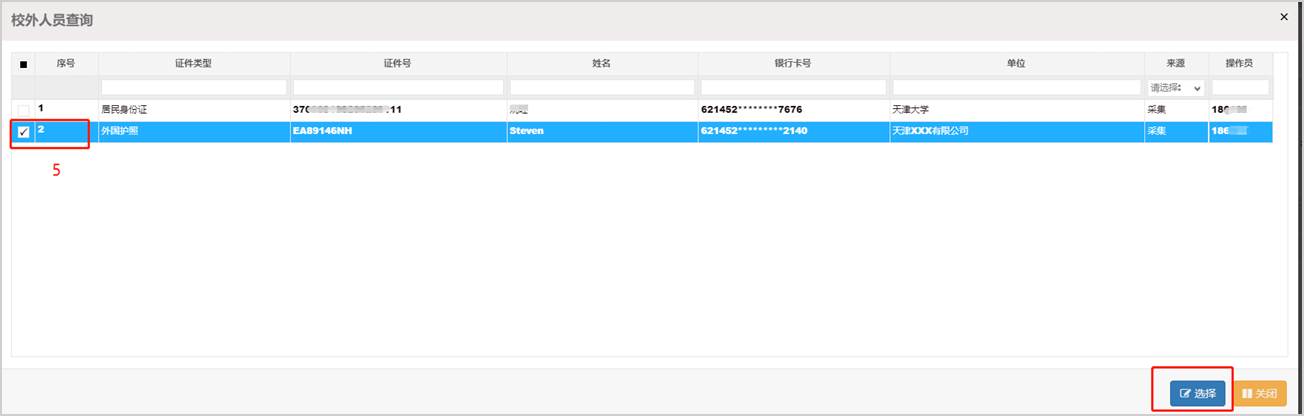Click the 操作员 filter text box
The height and width of the screenshot is (416, 1304).
coord(1240,88)
